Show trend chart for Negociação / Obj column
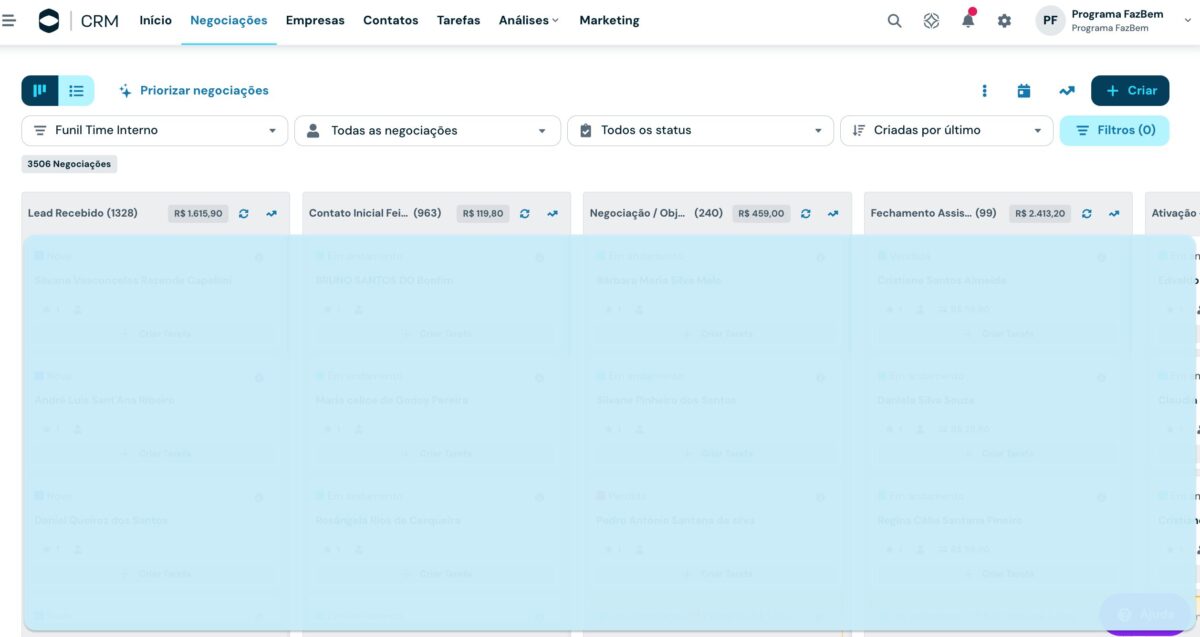The image size is (1200, 637). pos(834,213)
